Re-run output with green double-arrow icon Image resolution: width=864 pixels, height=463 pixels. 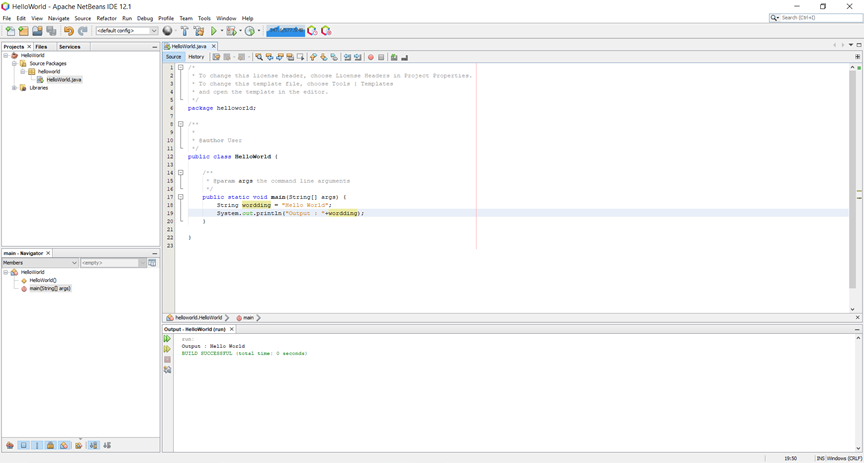click(168, 339)
